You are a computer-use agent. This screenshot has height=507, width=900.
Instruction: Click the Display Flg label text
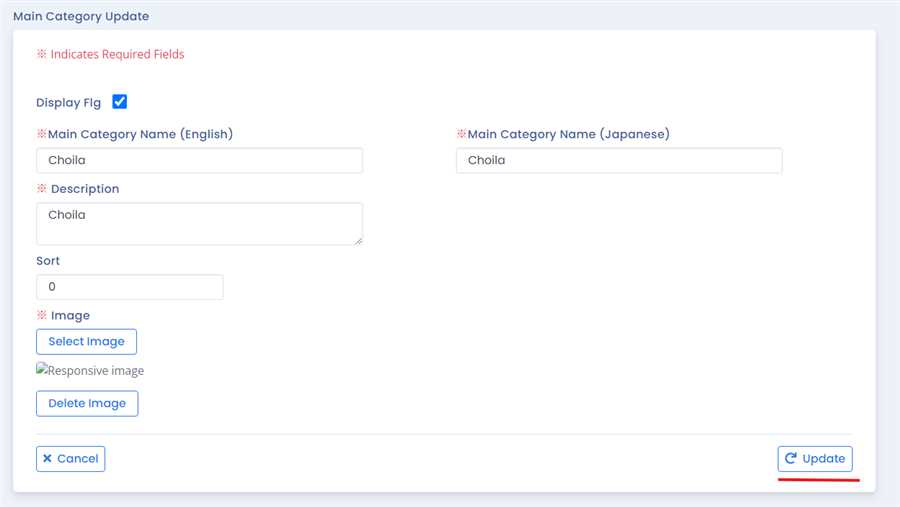[68, 103]
